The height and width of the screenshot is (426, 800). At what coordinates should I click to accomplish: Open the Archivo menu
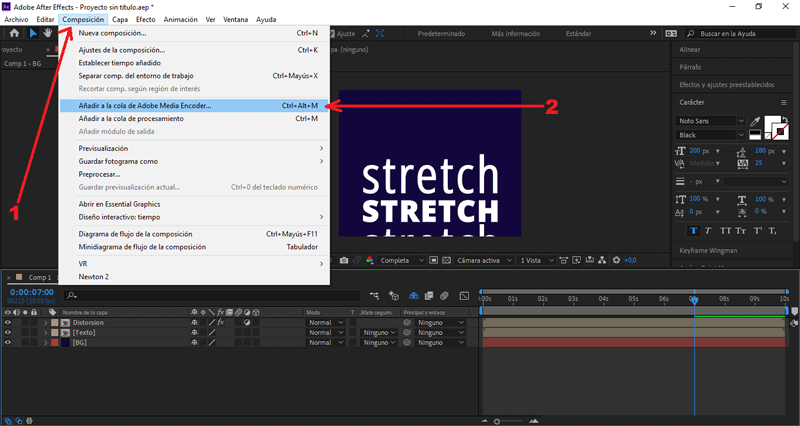tap(16, 19)
